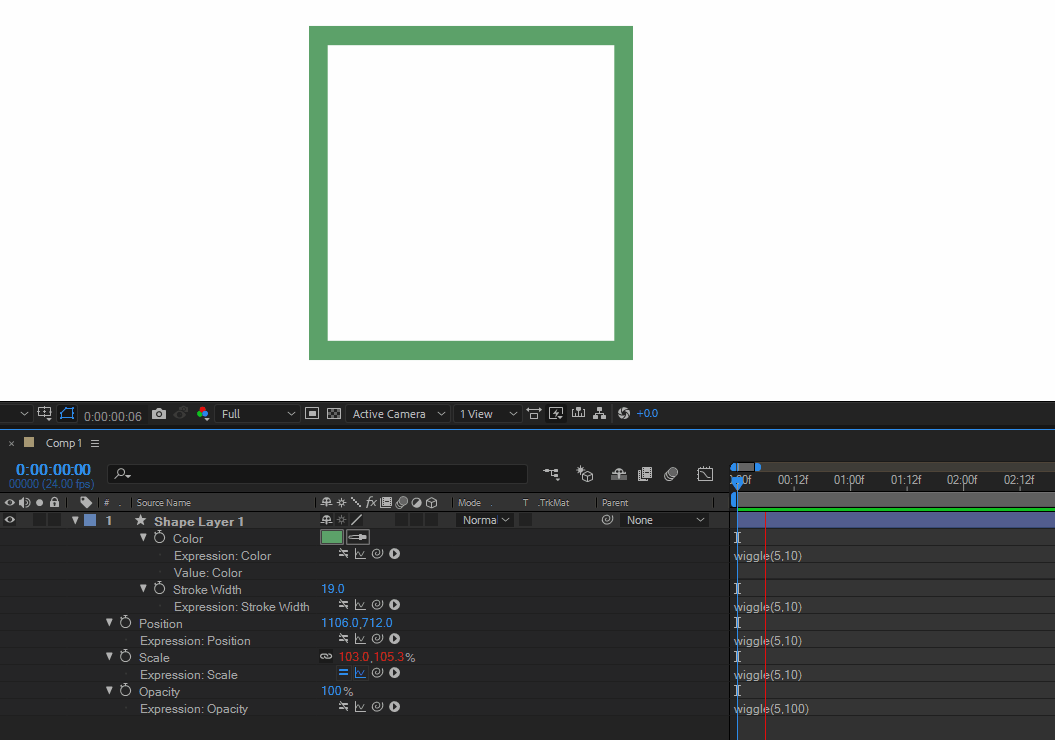Open the 1 View layout dropdown

tap(488, 414)
